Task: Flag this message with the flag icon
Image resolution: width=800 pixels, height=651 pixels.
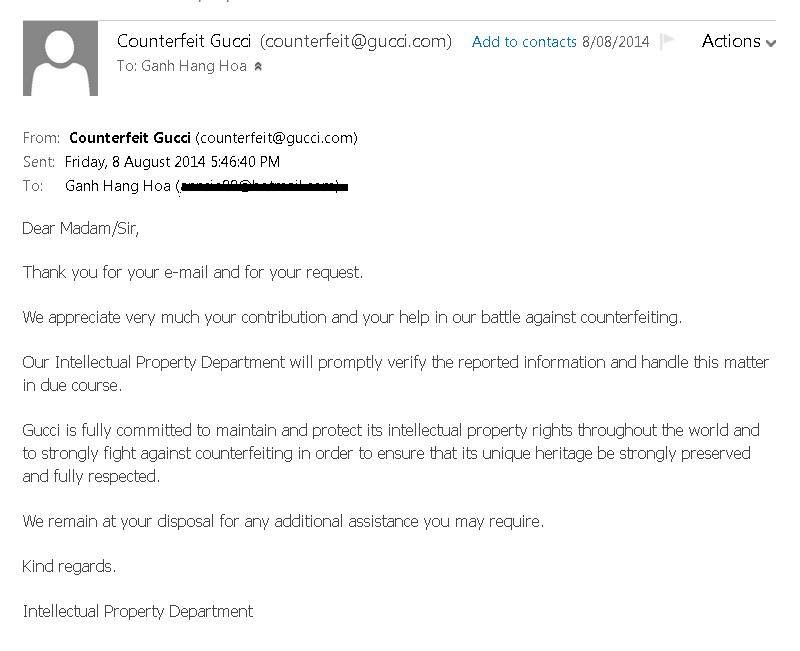Action: tap(667, 41)
